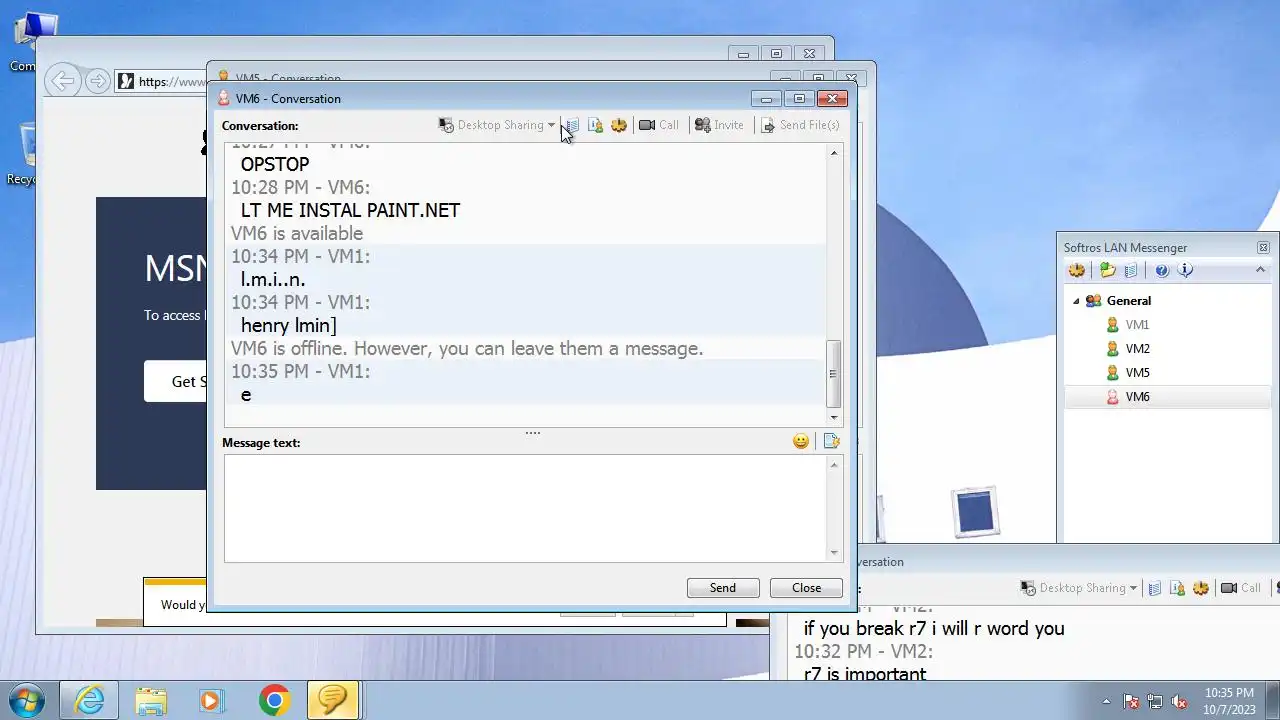Click the message 'henry lmin]'
Screen dimensions: 1280x720
(x=288, y=325)
